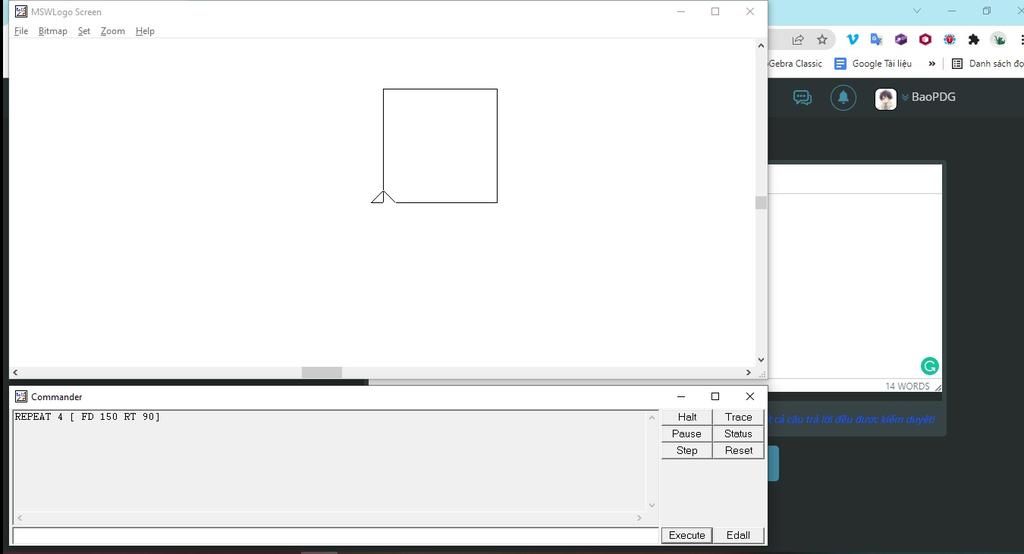Click Commander history scroll right arrow
The image size is (1024, 554).
(639, 517)
